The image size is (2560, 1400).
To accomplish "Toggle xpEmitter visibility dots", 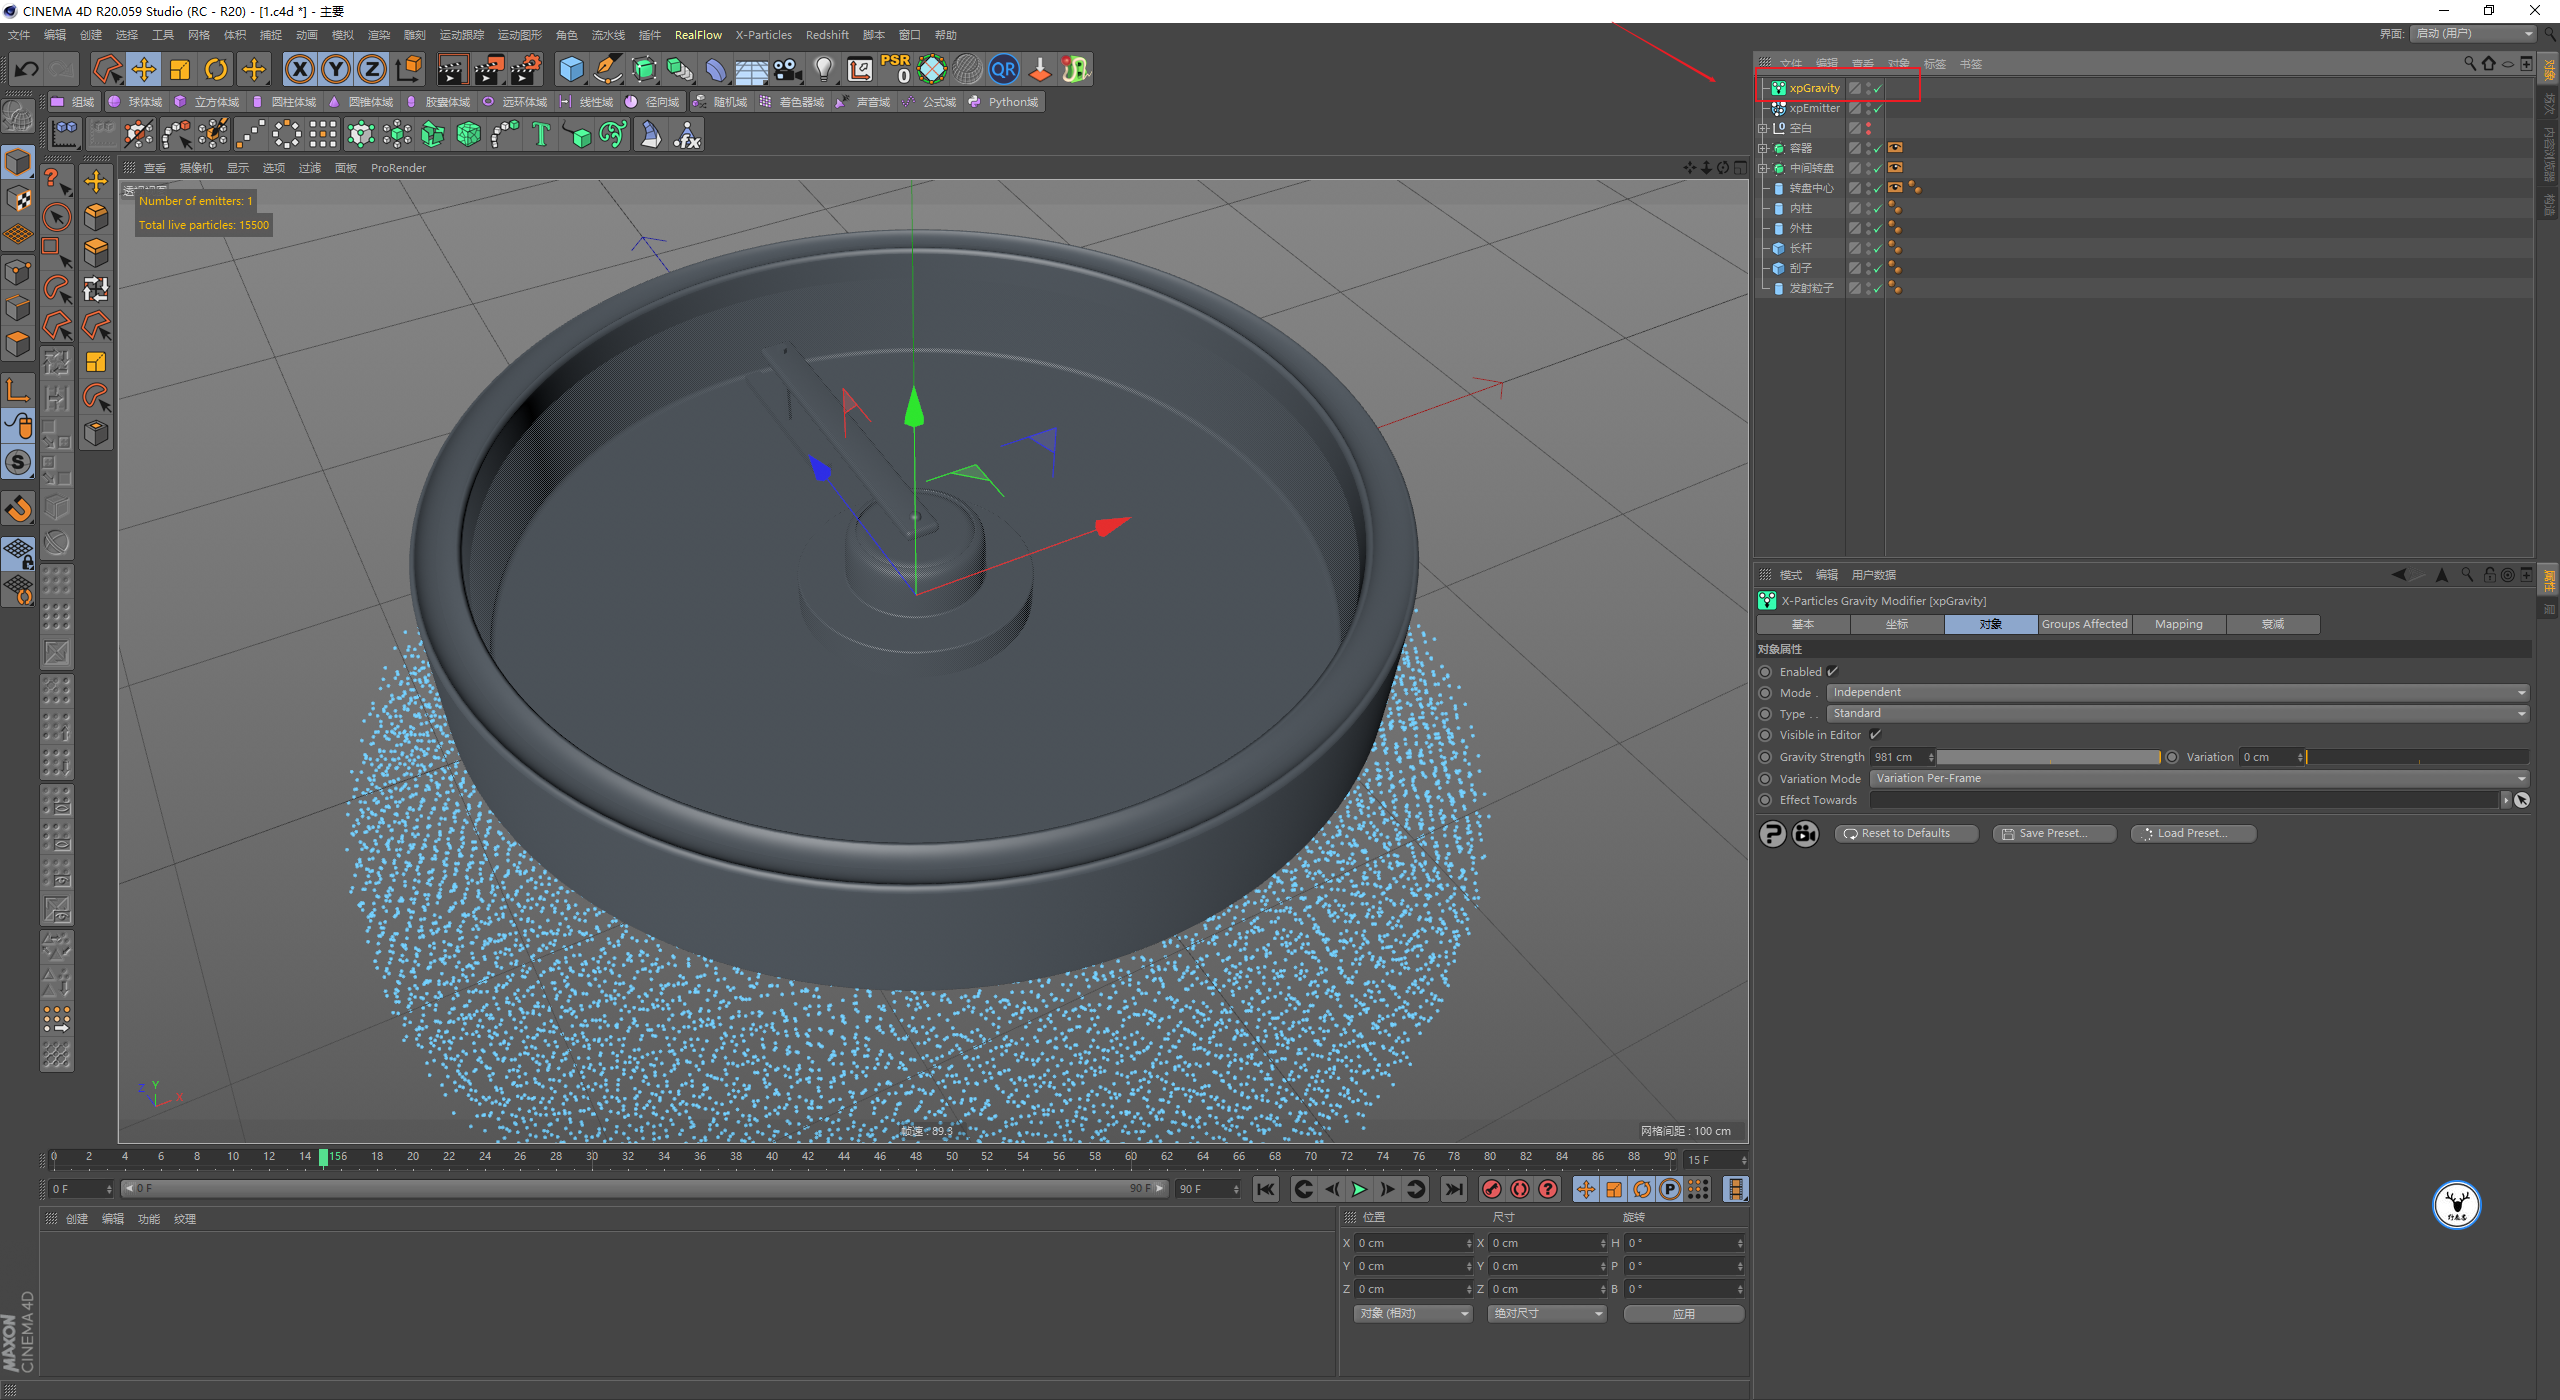I will coord(1868,108).
